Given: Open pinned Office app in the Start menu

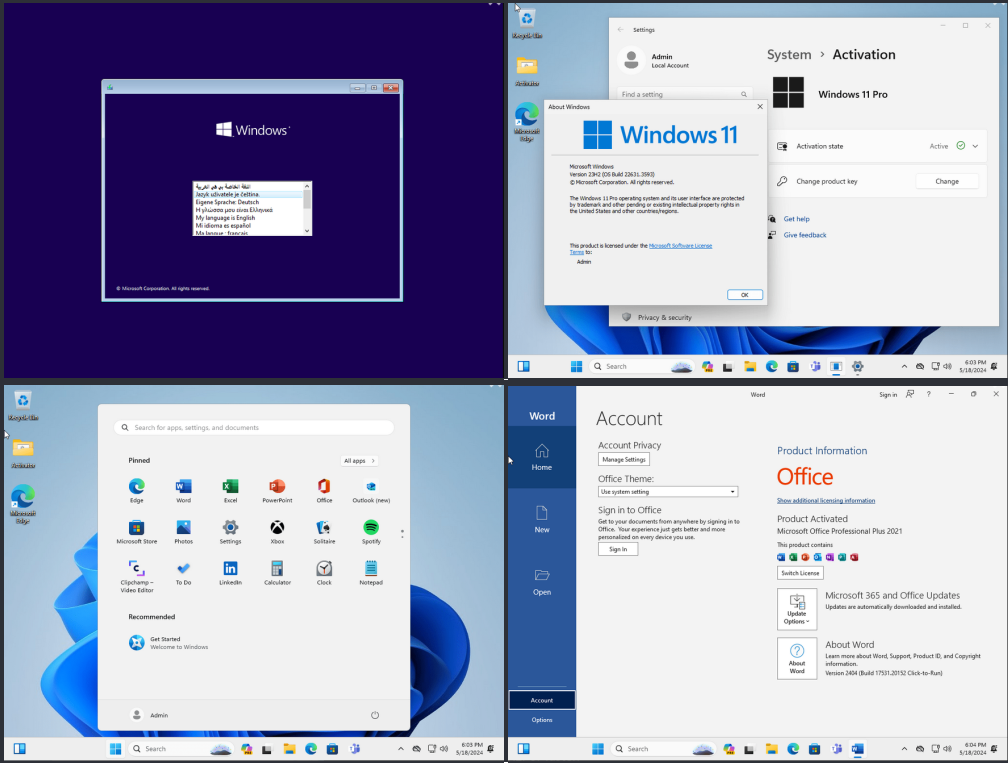Looking at the screenshot, I should (x=324, y=490).
